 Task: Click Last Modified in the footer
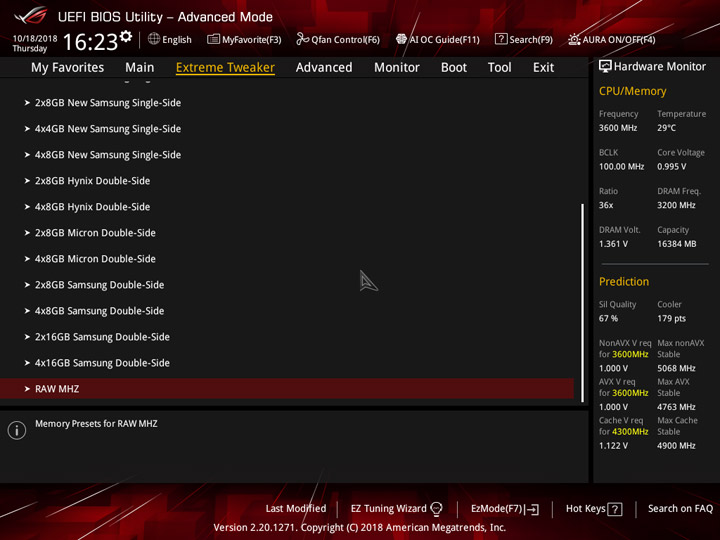pyautogui.click(x=296, y=509)
